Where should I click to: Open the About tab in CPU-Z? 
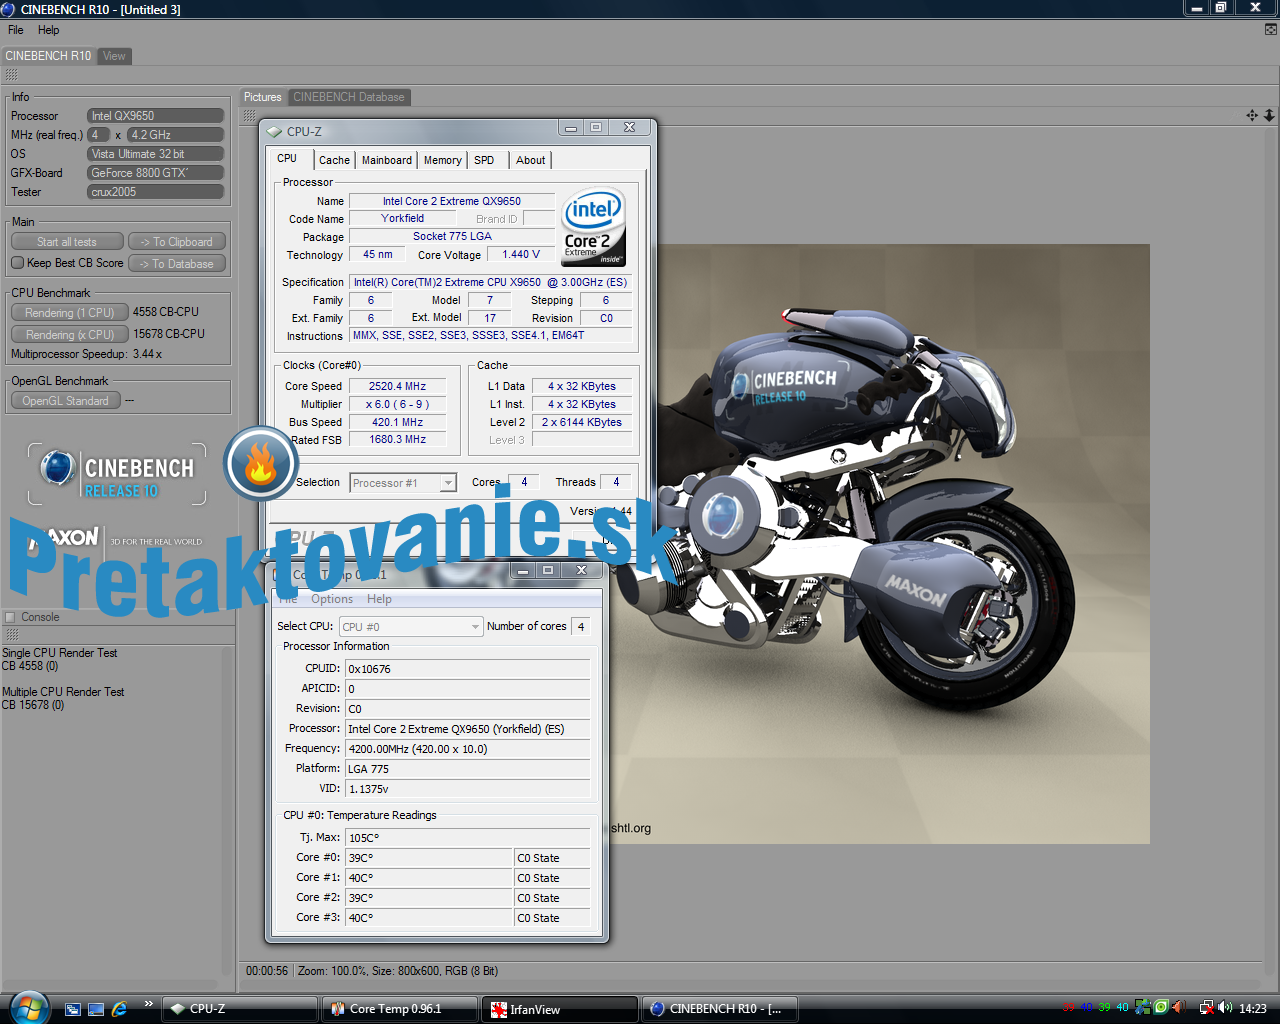(531, 160)
